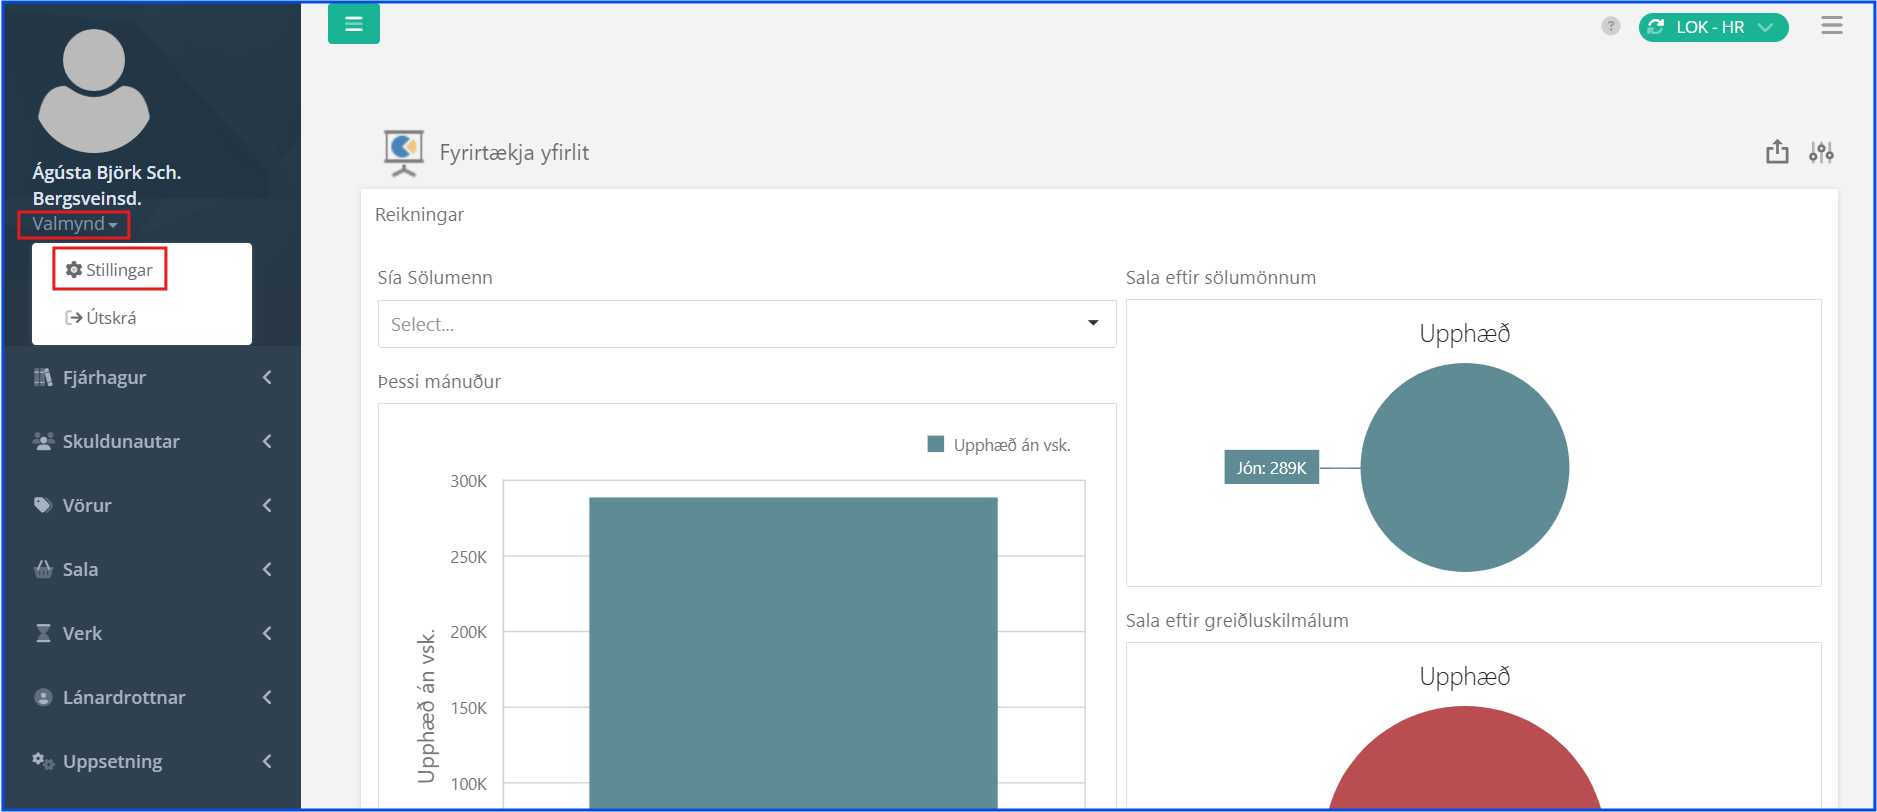This screenshot has height=812, width=1877.
Task: Open the LOK - HR company dropdown
Action: [1712, 27]
